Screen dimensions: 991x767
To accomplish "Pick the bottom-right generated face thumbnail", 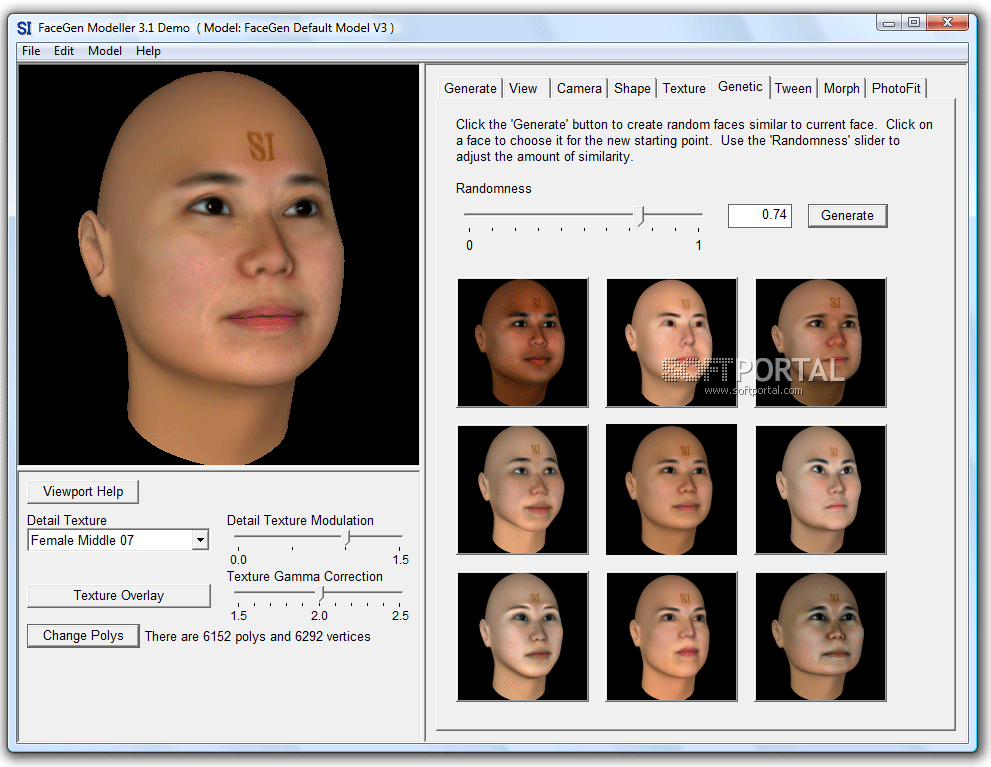I will (x=820, y=636).
